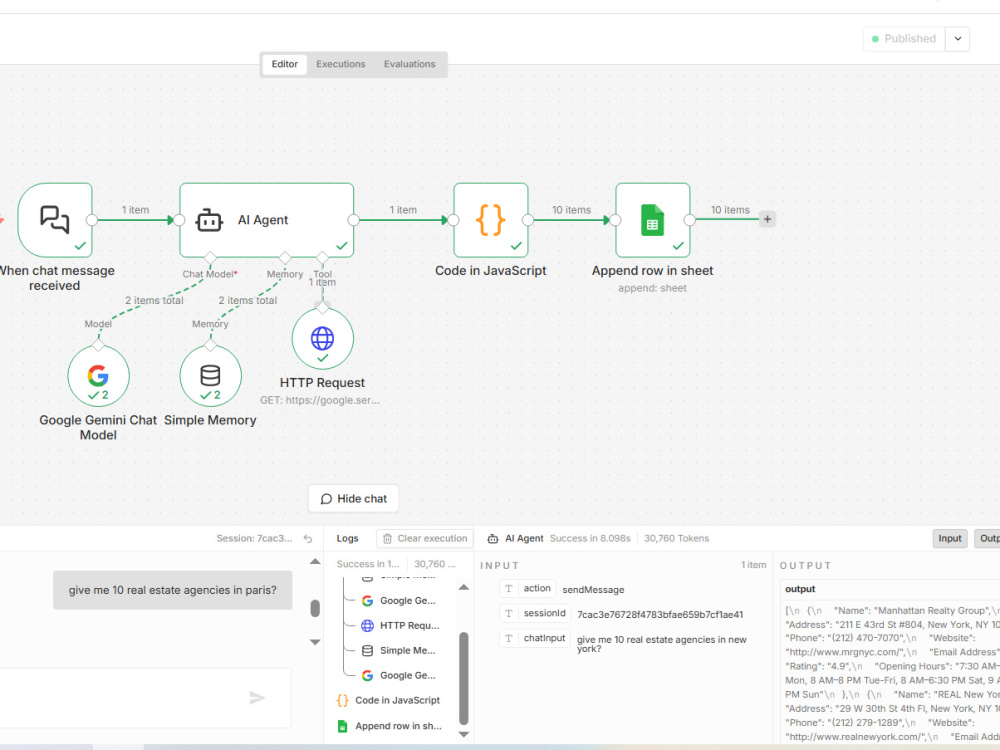Select the When chat message received node
The image size is (1000, 750).
coord(55,220)
